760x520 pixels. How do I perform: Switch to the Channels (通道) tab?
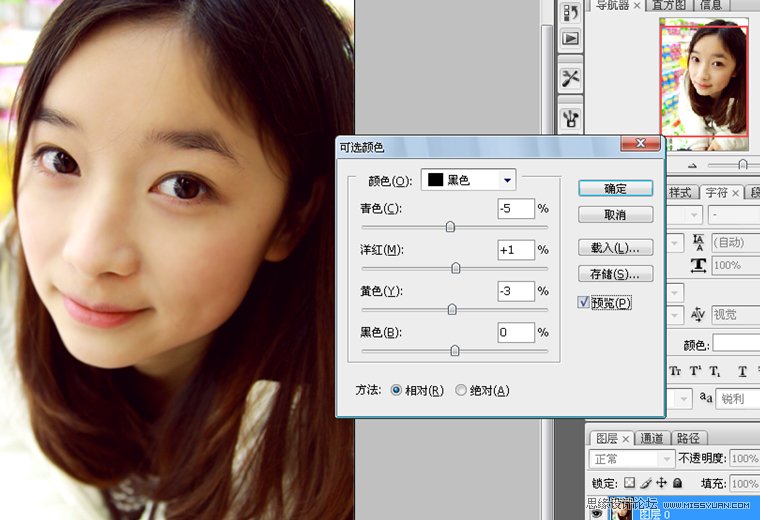[x=651, y=439]
